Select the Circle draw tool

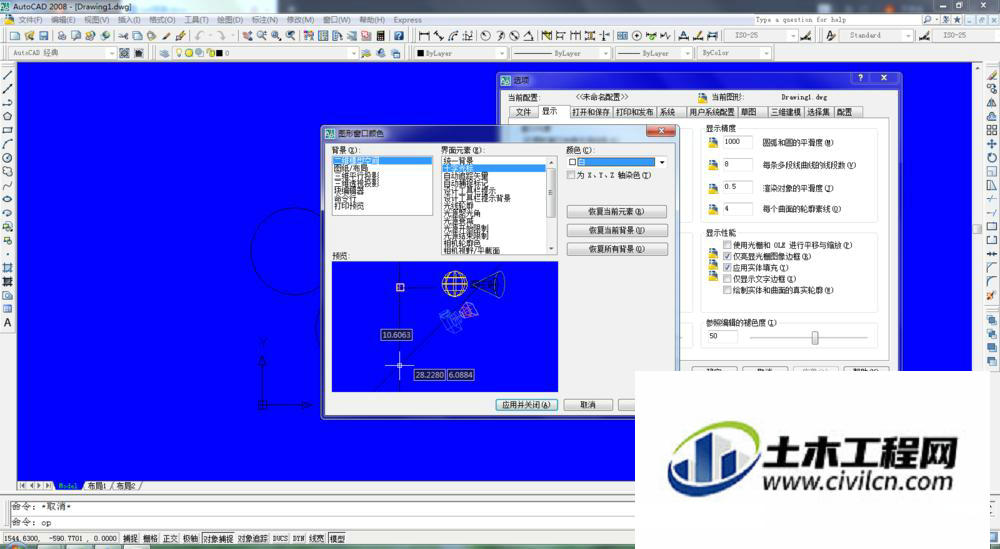(x=8, y=157)
